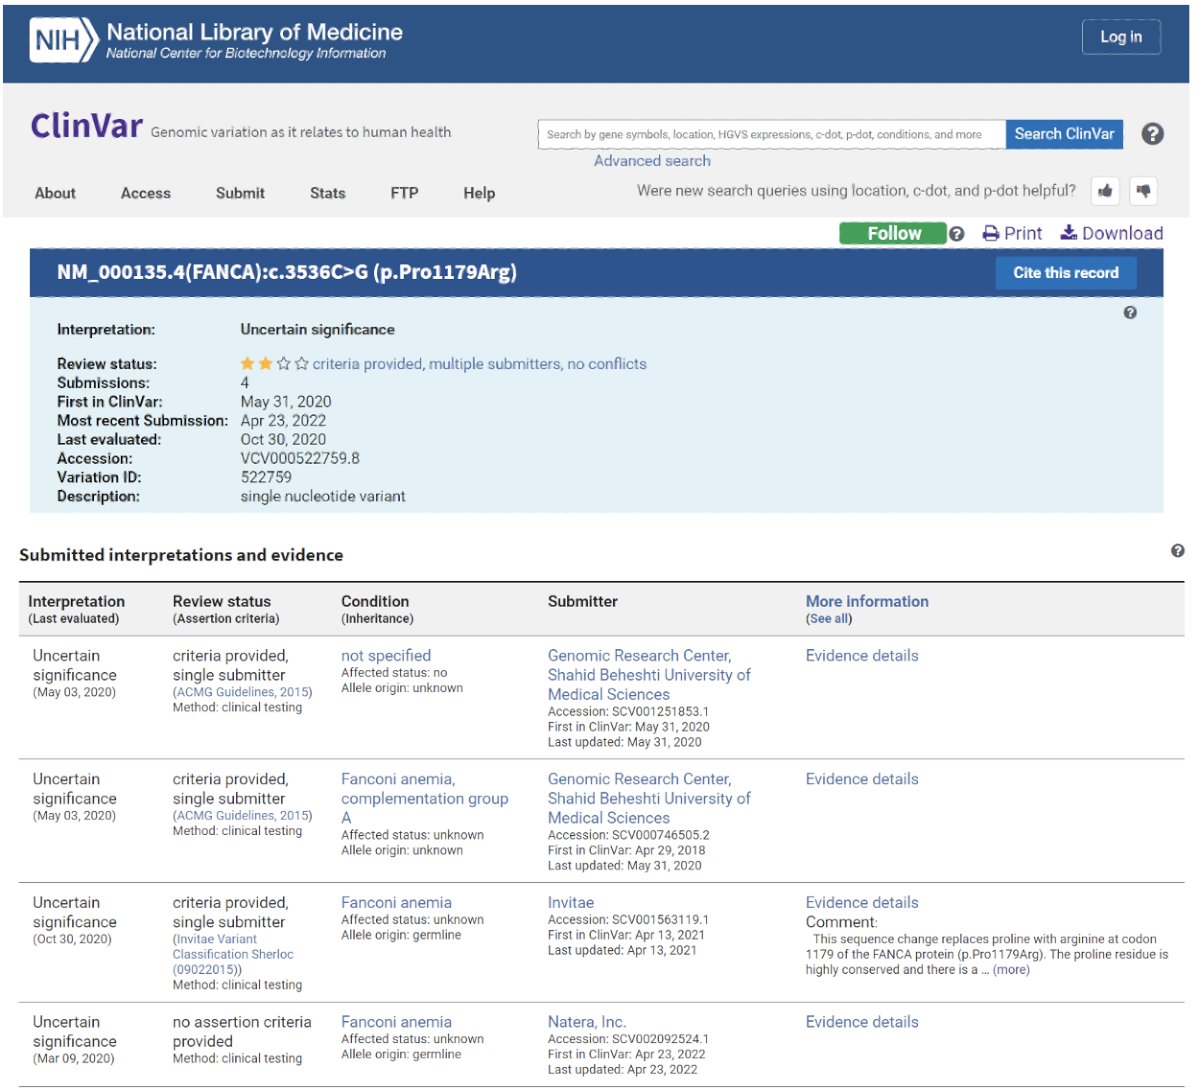The width and height of the screenshot is (1200, 1090).
Task: Open Fanconi anemia condition in Natera row
Action: tap(396, 1022)
